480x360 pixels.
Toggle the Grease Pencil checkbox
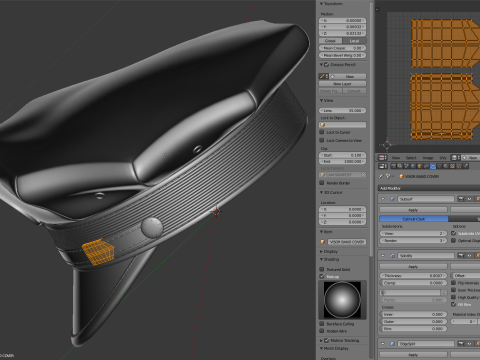[327, 65]
